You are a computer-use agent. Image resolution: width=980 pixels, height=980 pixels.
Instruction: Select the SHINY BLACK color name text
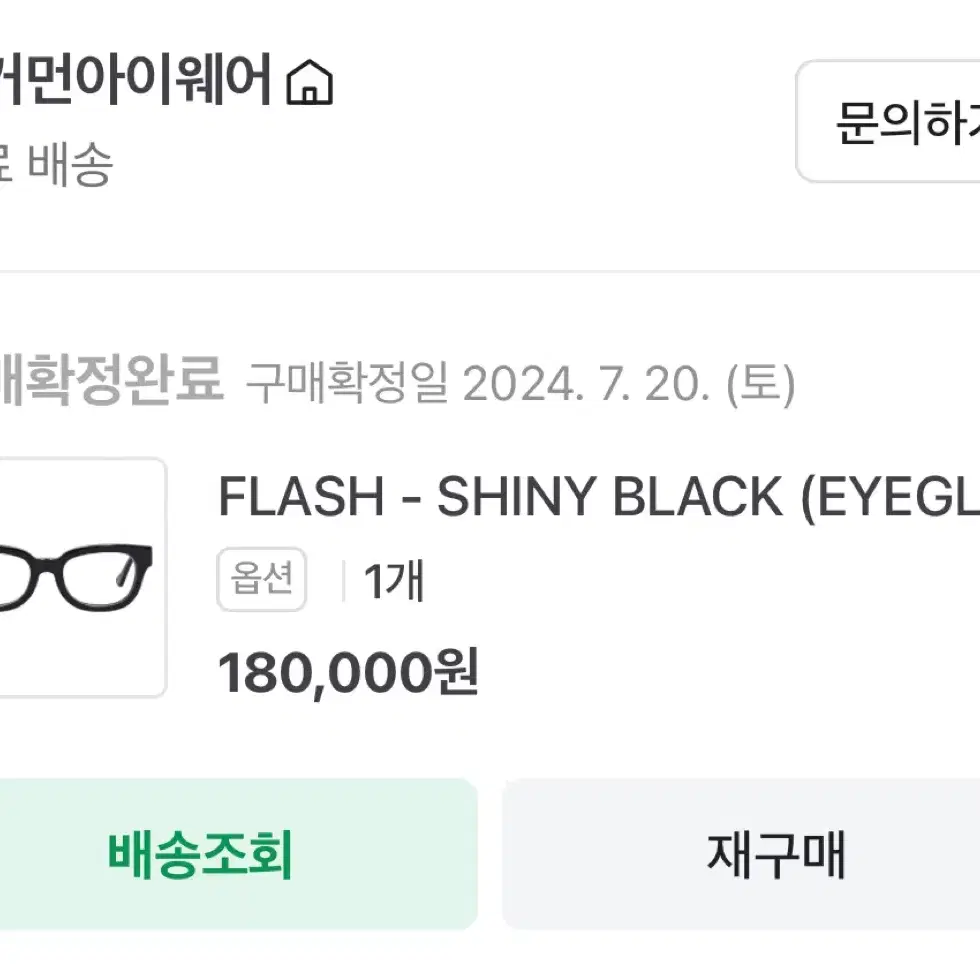(609, 497)
